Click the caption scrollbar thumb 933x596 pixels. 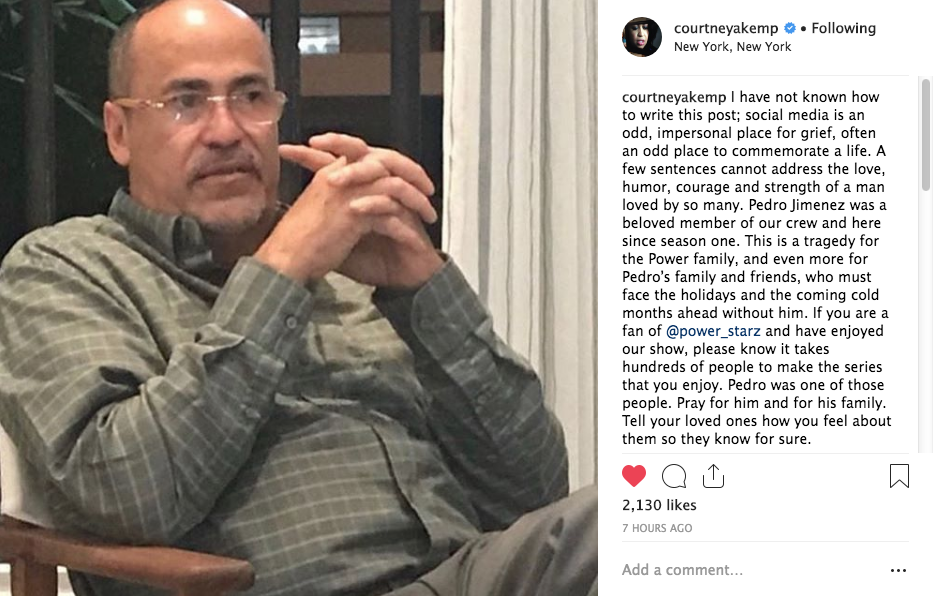(x=925, y=135)
